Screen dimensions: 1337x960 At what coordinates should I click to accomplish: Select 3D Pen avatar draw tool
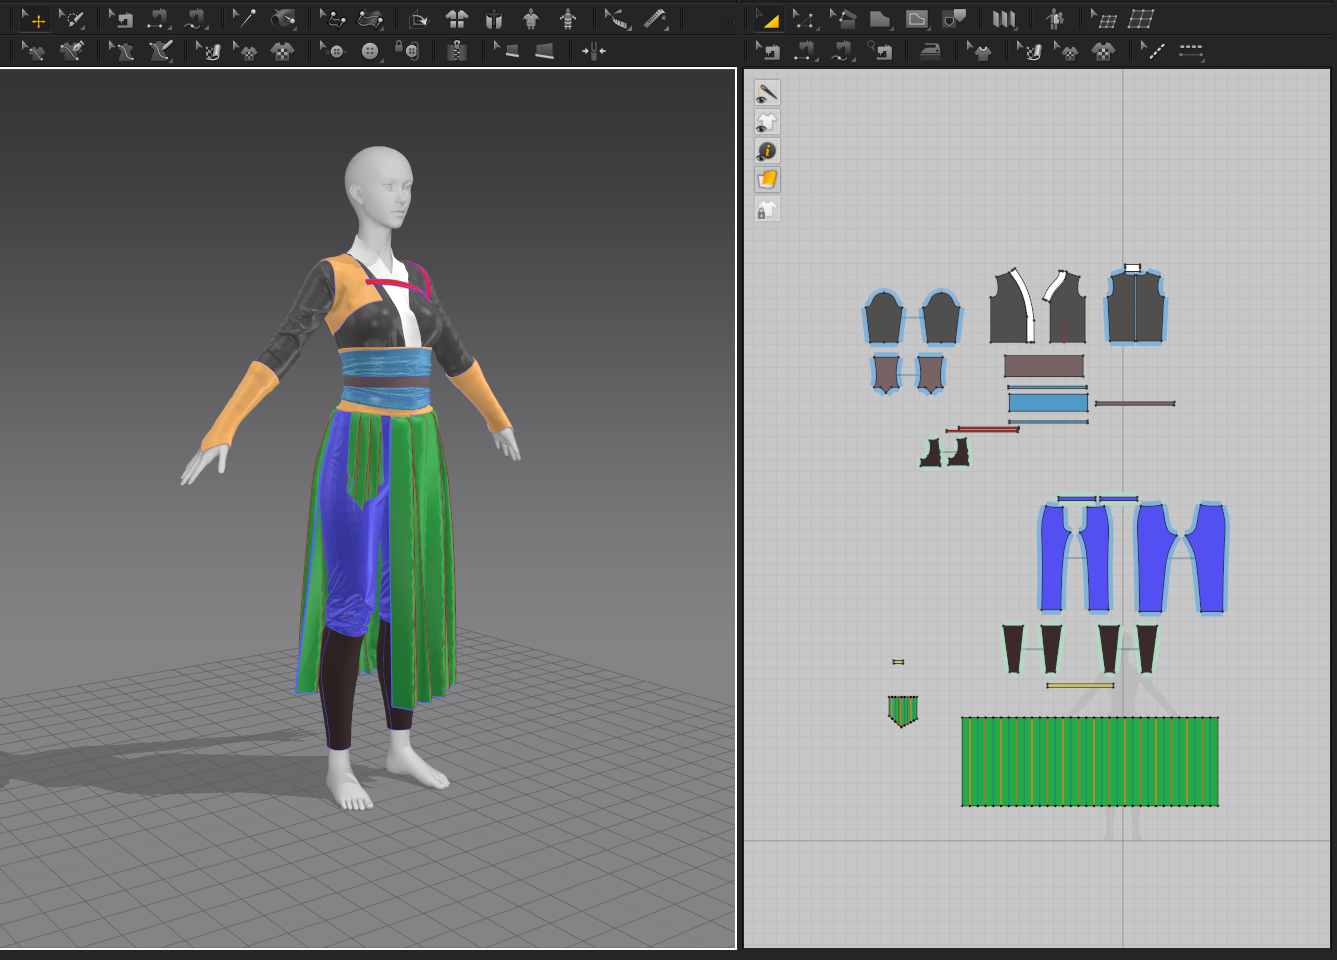tap(160, 51)
